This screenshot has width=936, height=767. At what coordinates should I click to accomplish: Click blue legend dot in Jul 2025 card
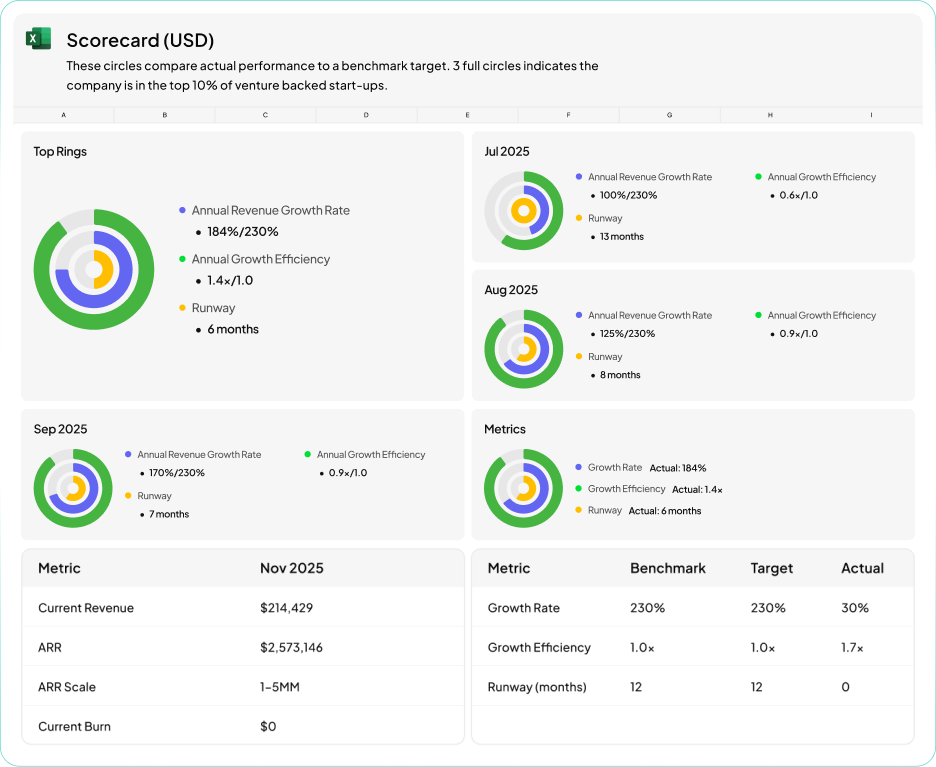[578, 177]
